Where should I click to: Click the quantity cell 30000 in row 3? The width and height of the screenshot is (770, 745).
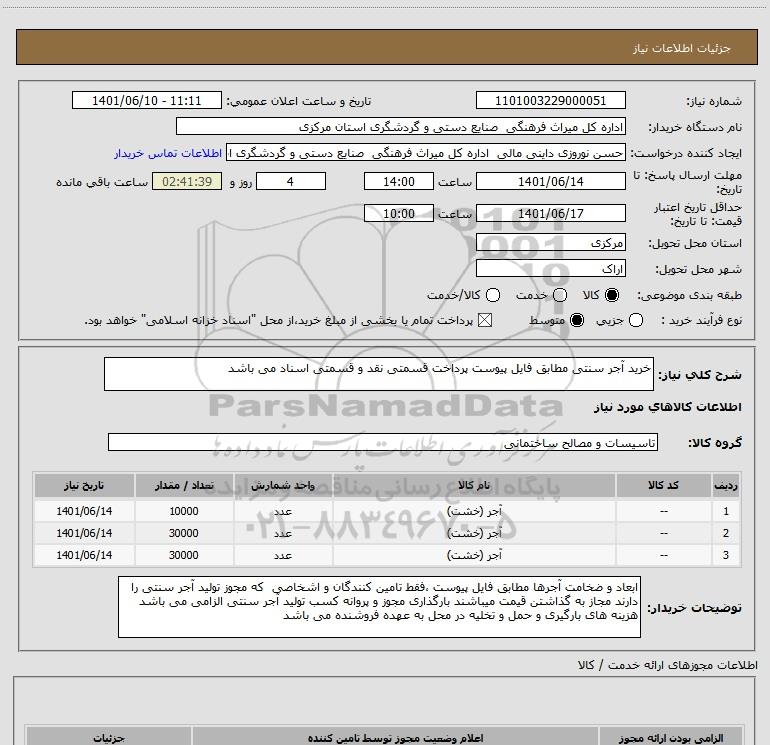184,555
